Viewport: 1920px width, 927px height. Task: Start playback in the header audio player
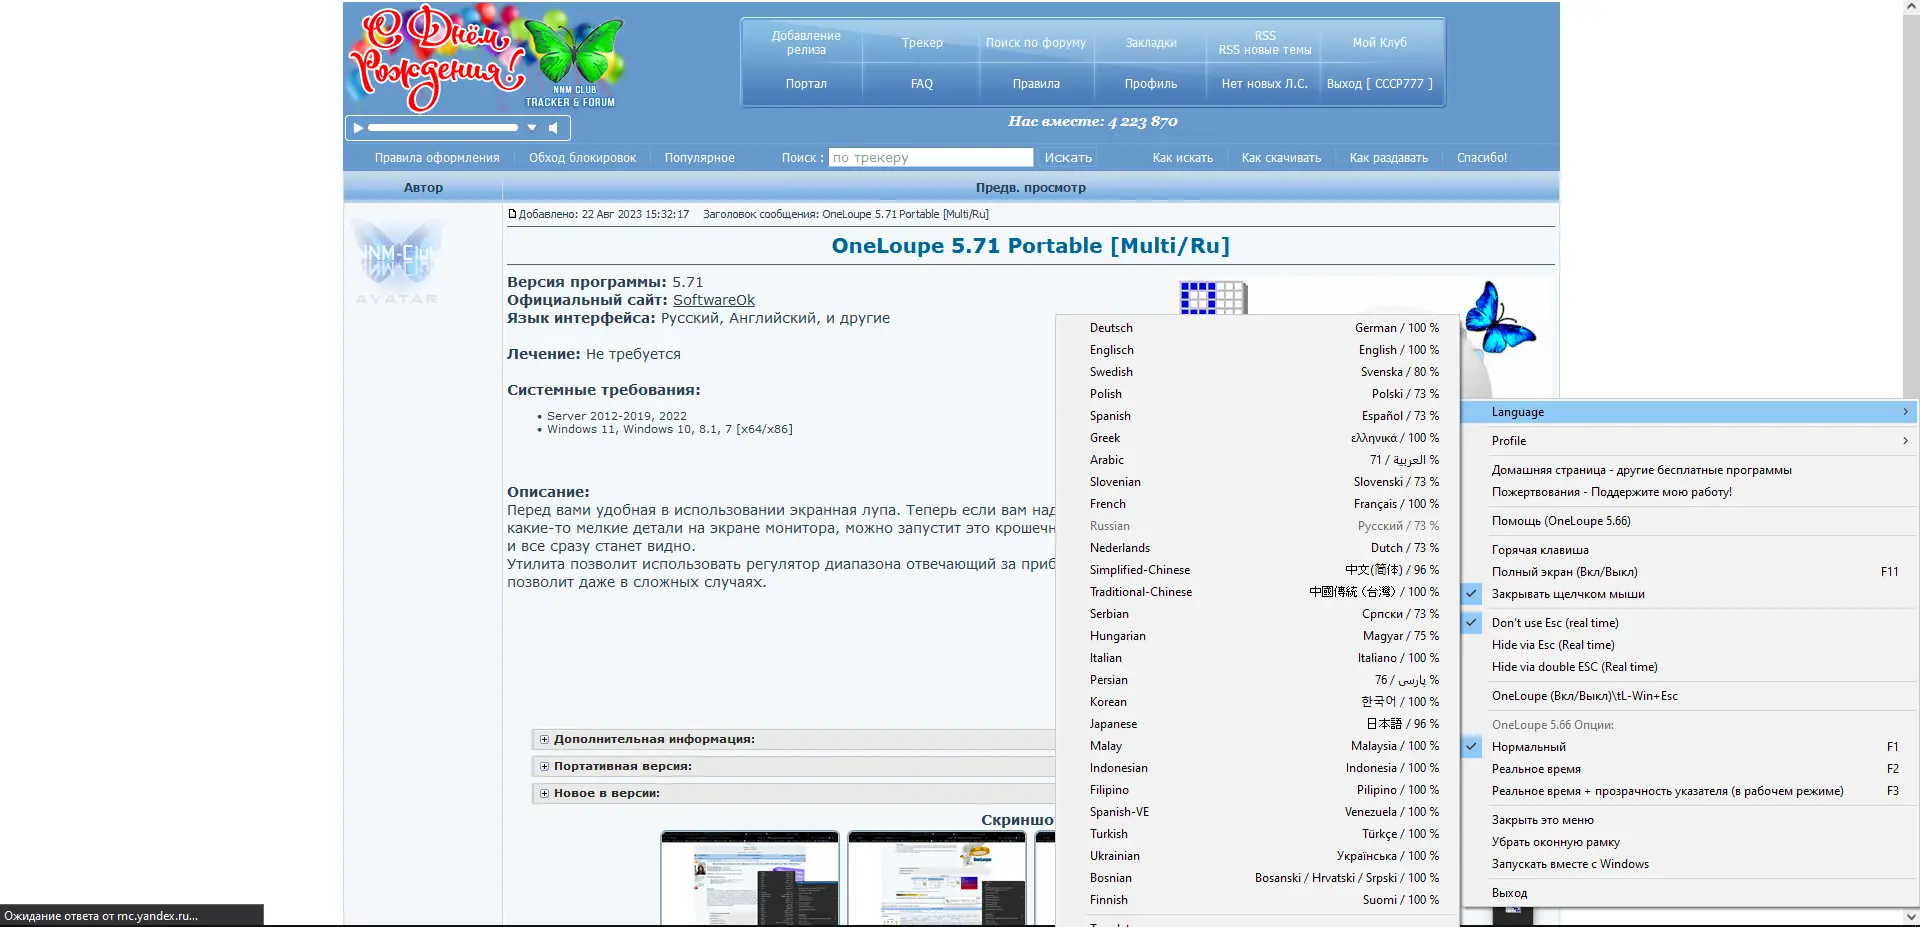pyautogui.click(x=358, y=128)
